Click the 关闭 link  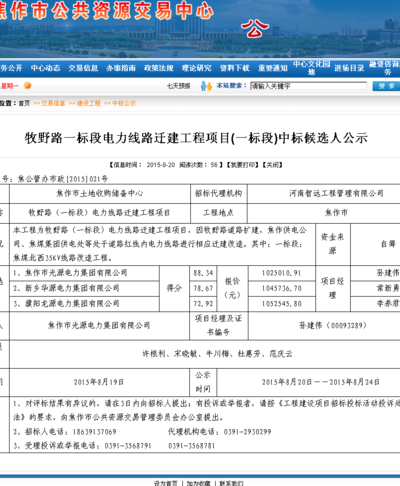272,165
